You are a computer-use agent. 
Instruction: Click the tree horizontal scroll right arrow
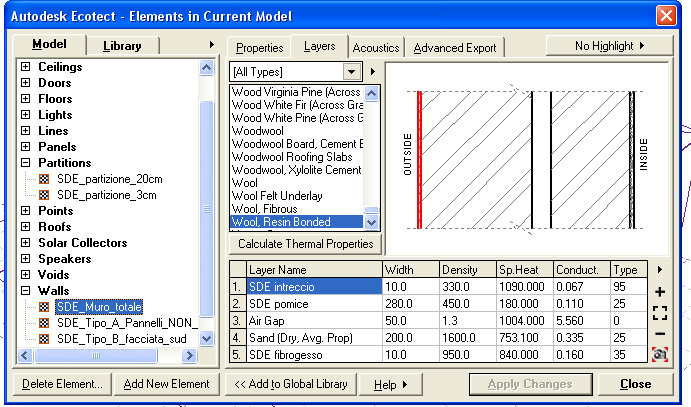pos(189,355)
